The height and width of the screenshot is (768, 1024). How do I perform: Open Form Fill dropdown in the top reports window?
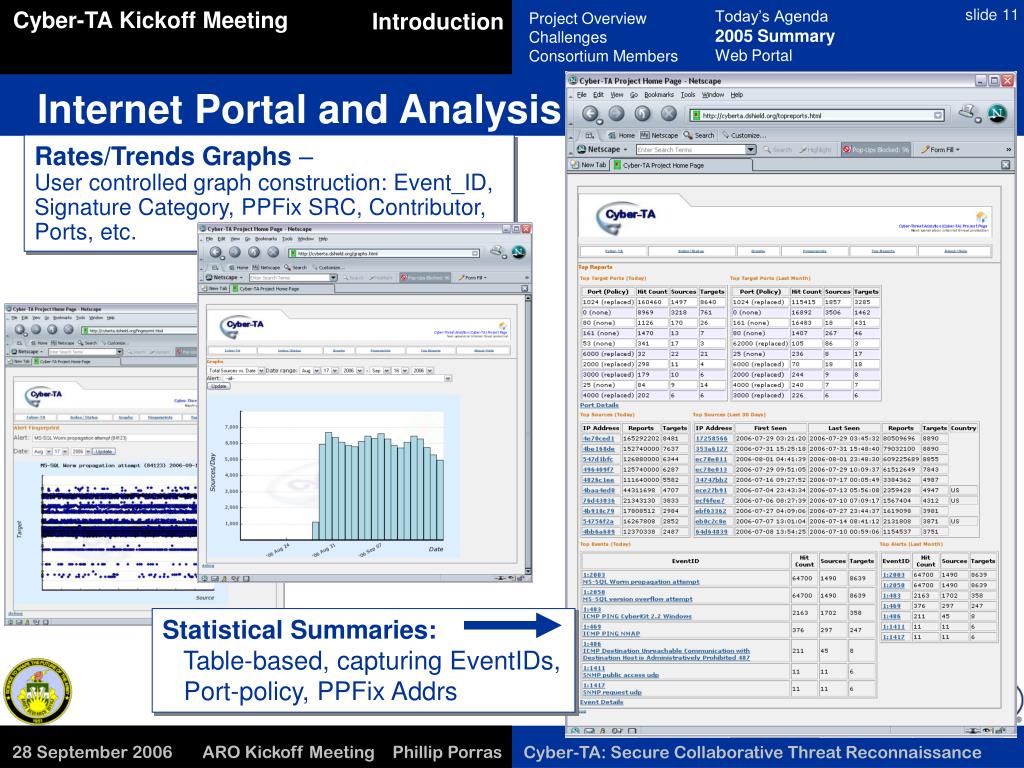(940, 150)
